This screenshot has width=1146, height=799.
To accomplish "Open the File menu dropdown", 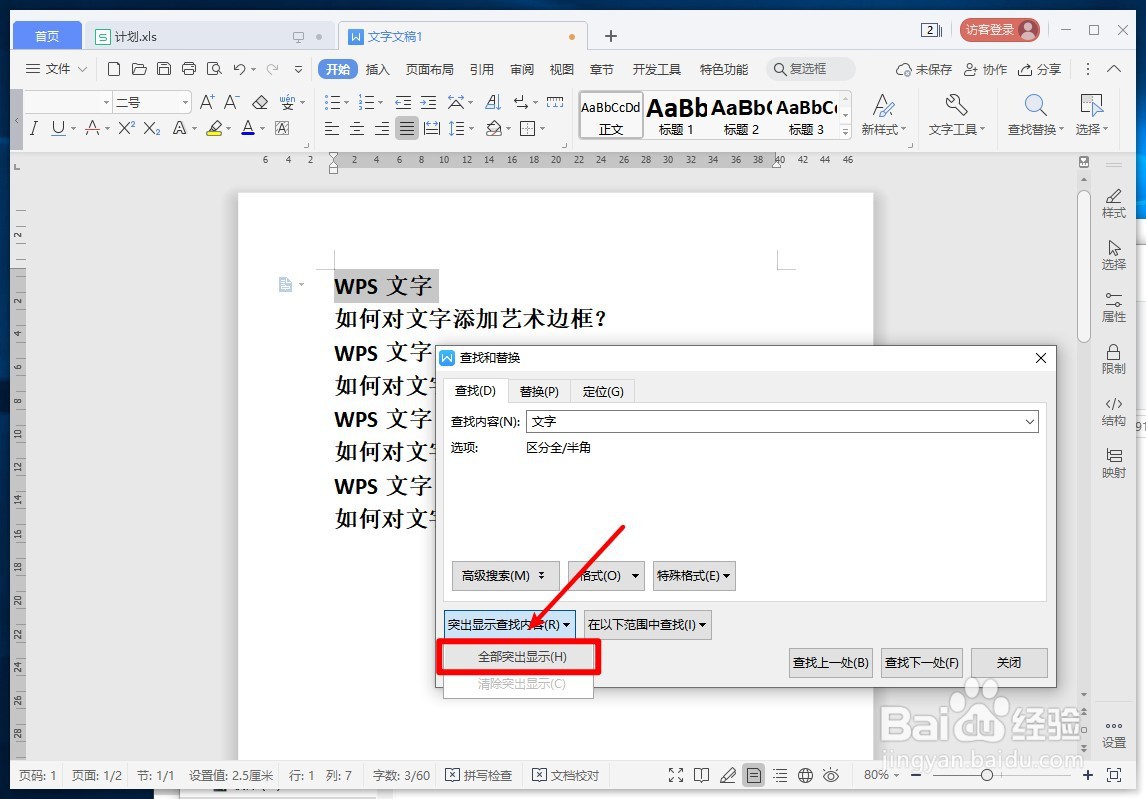I will click(57, 69).
